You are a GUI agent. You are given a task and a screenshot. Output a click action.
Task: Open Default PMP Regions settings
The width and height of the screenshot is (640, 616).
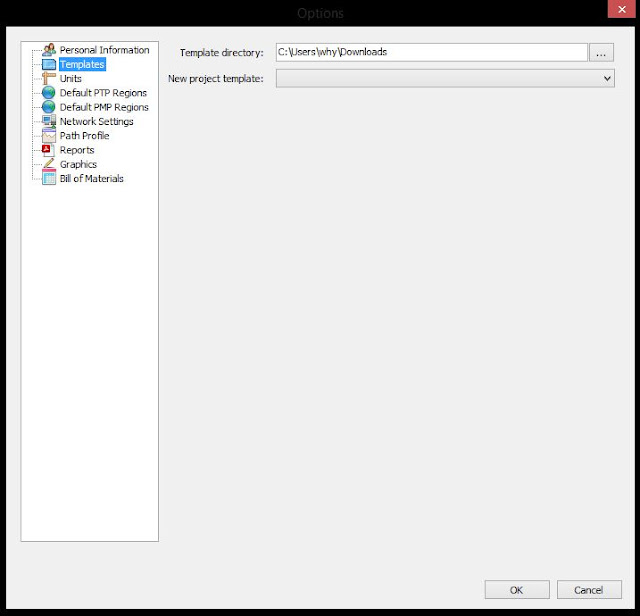pos(104,107)
